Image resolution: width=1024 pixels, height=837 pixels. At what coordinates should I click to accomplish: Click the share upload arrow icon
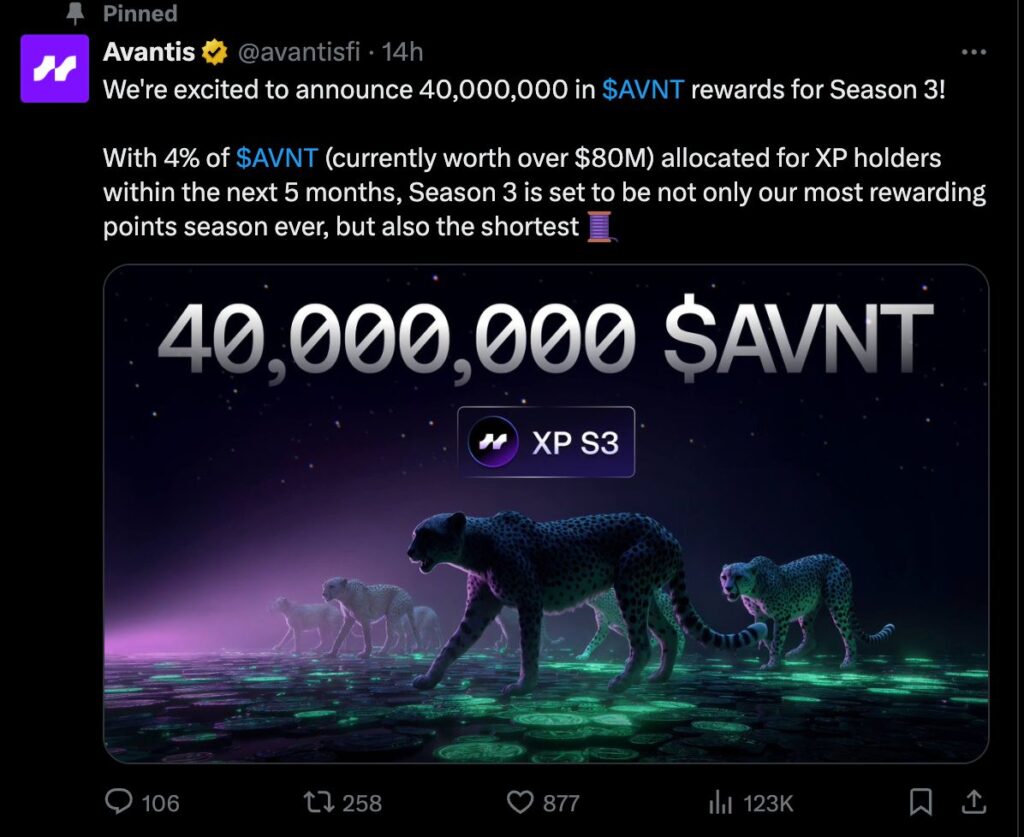[975, 801]
